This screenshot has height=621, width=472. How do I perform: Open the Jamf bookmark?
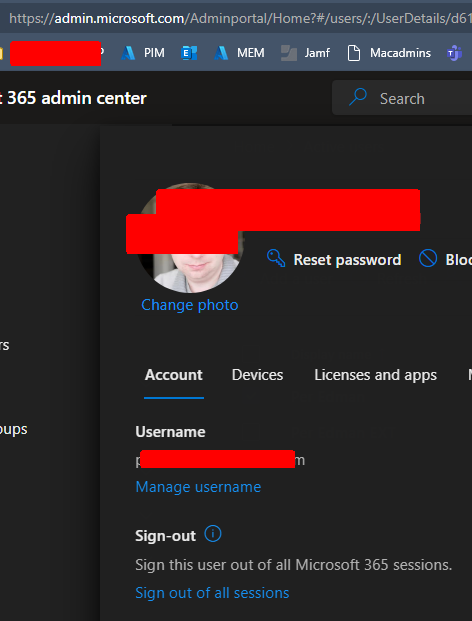(305, 53)
